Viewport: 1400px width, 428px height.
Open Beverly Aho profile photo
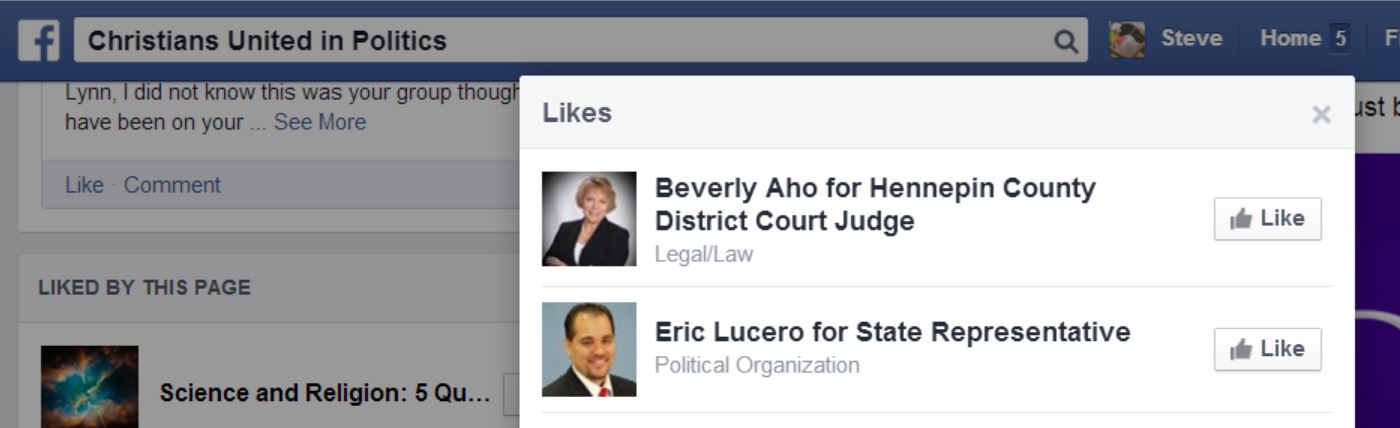click(x=589, y=219)
